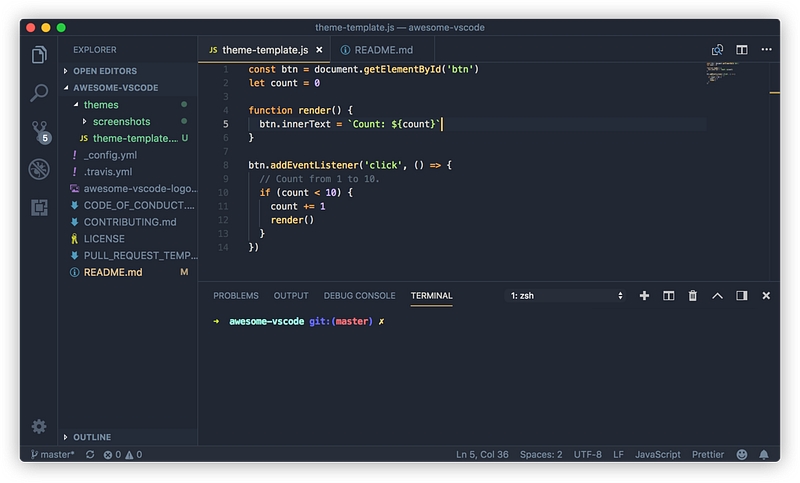The height and width of the screenshot is (483, 800).
Task: Open LICENSE file in explorer
Action: pyautogui.click(x=104, y=239)
